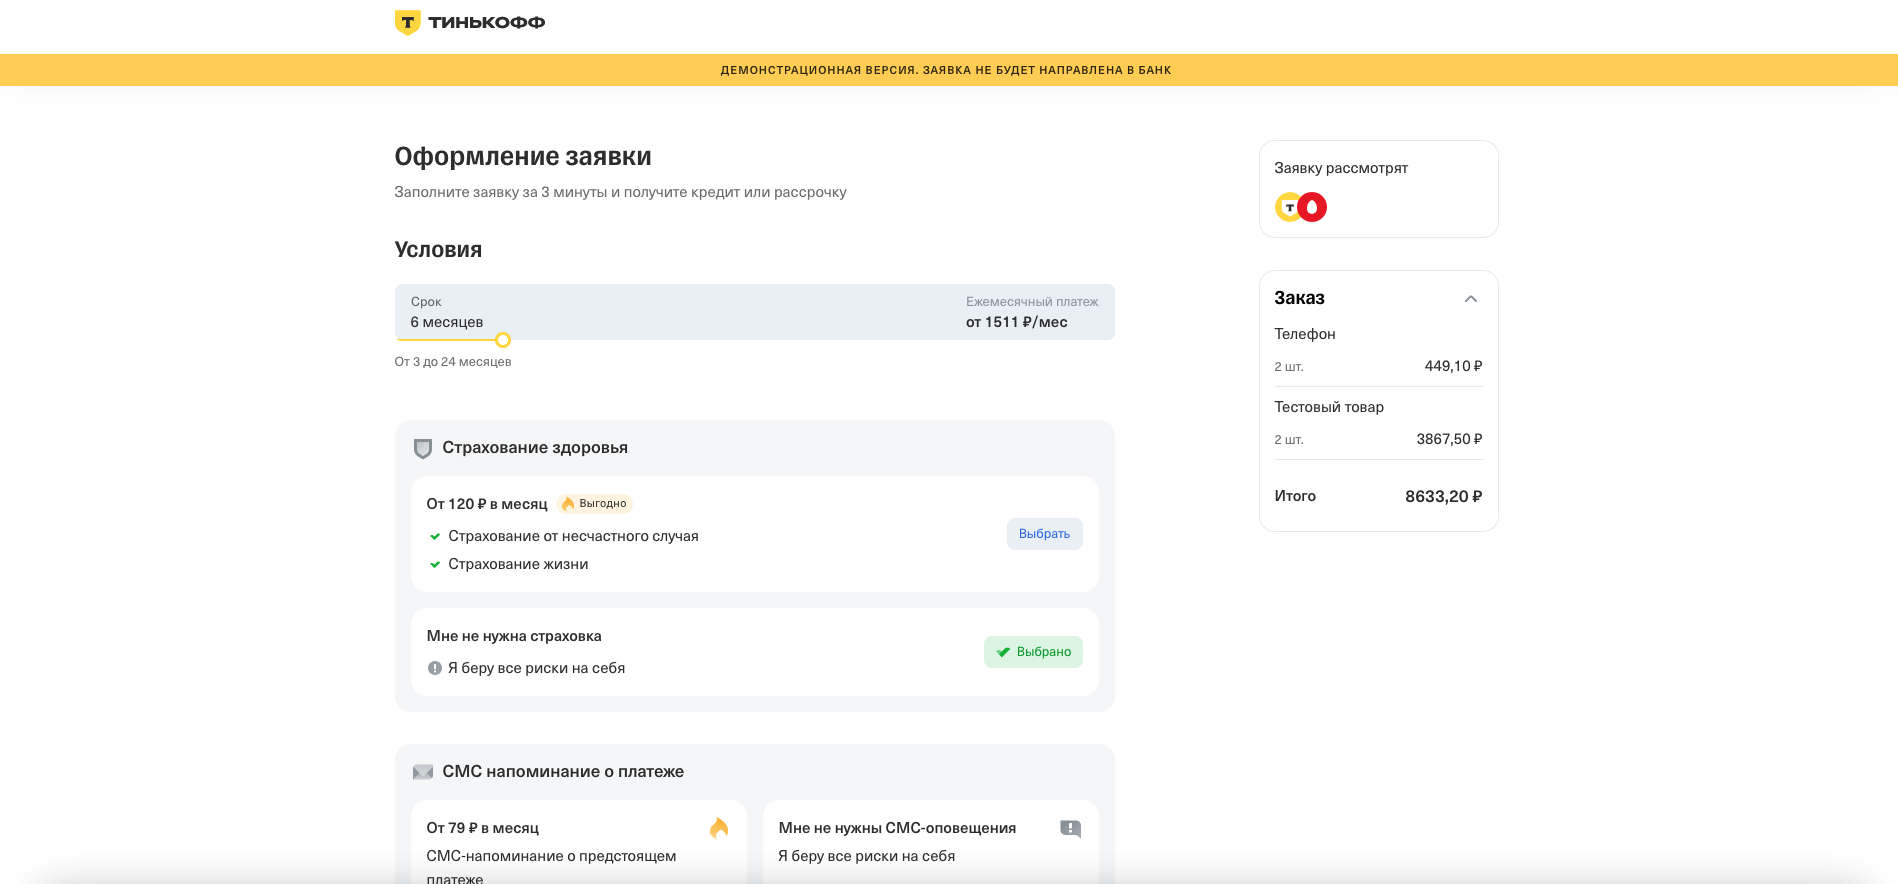Click the envelope icon beside 'СМС напоминание о платеже'

tap(423, 772)
